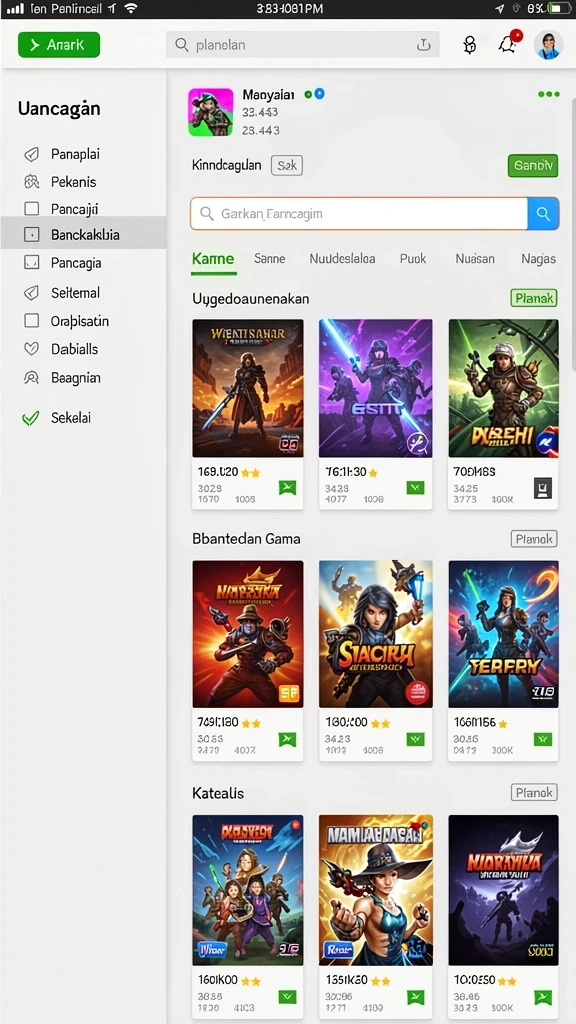The height and width of the screenshot is (1024, 576).
Task: Open the user profile avatar
Action: pos(548,44)
